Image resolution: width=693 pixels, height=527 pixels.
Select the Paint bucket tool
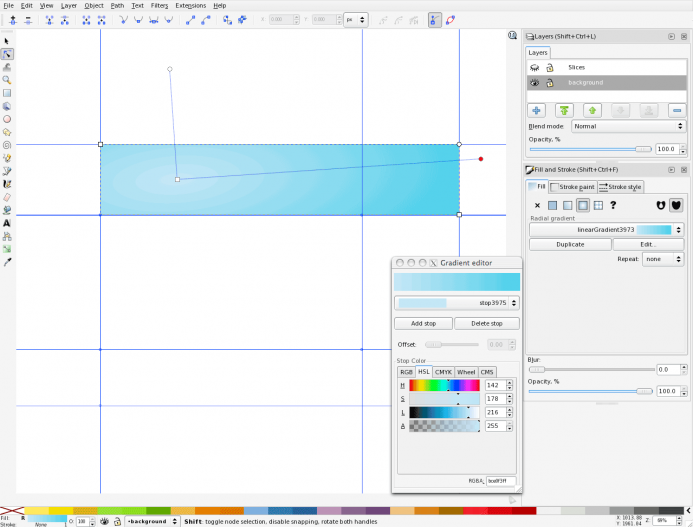(7, 210)
